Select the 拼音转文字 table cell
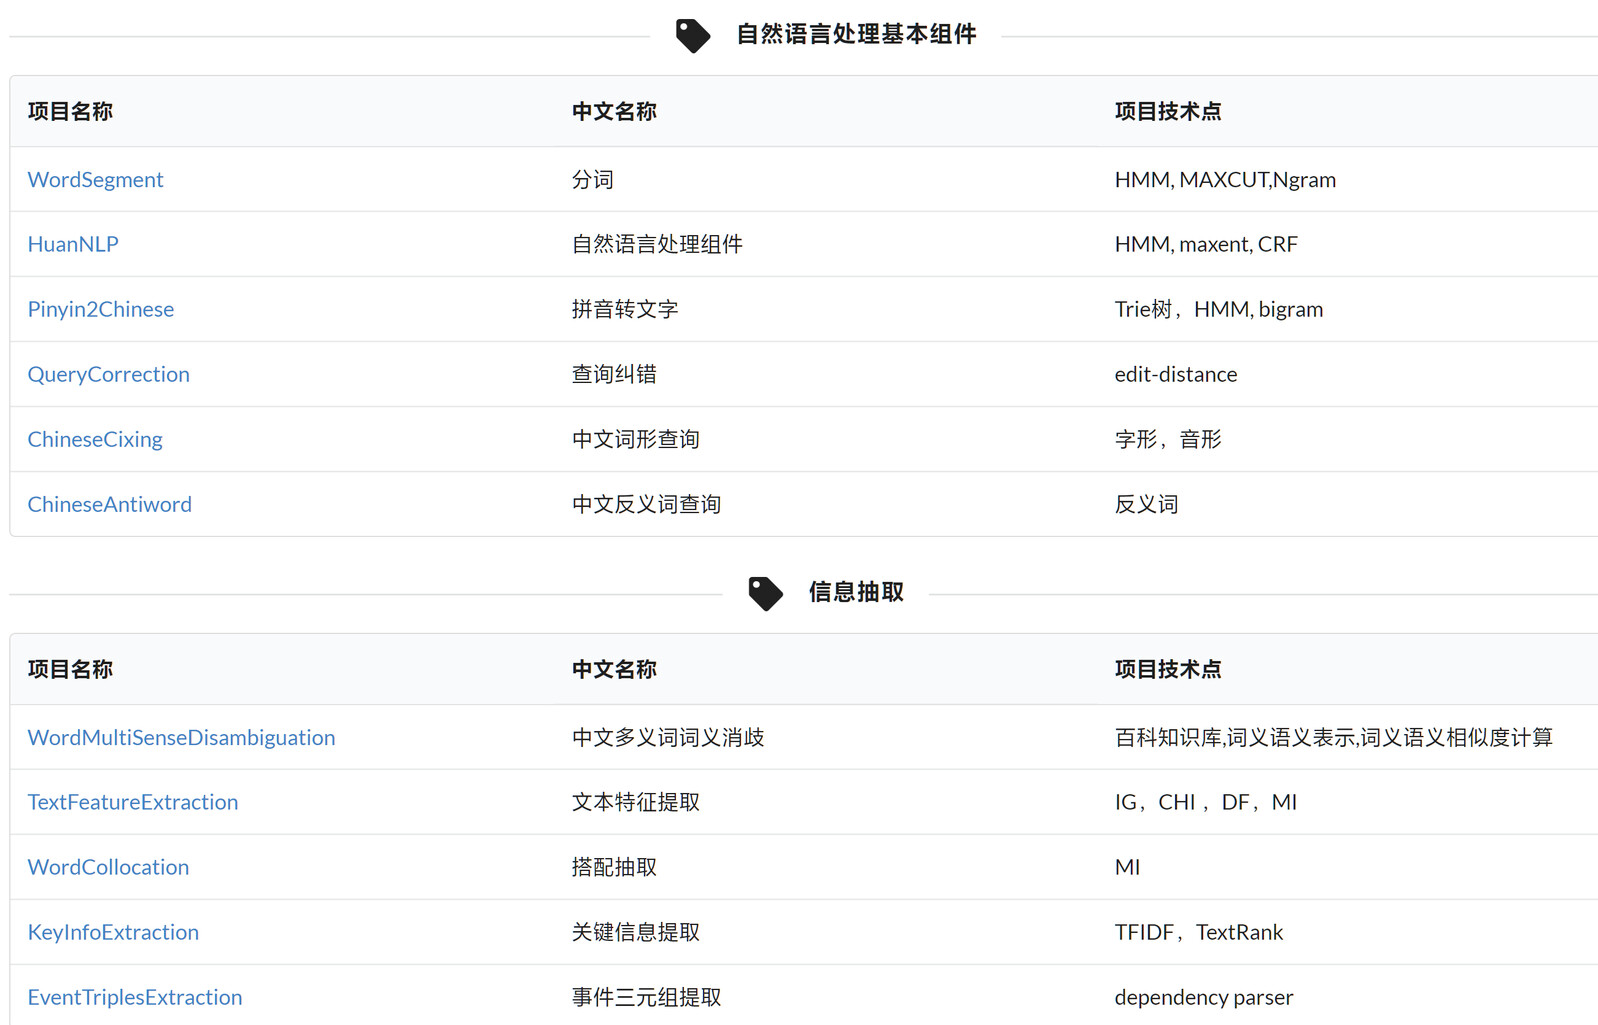 coord(625,310)
